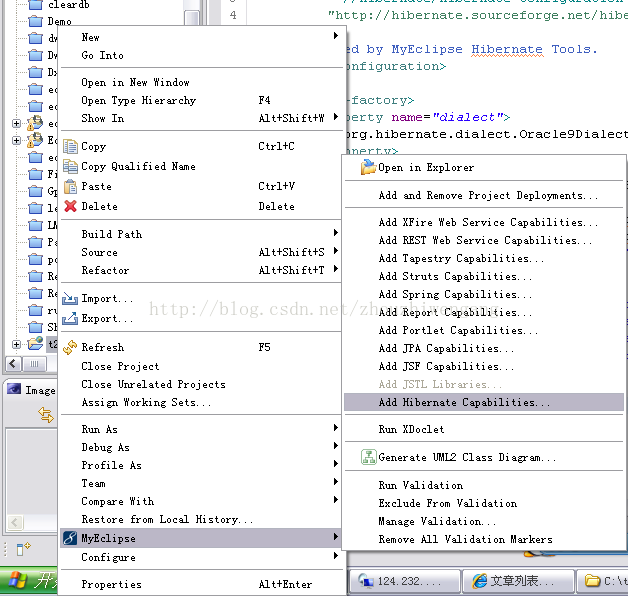Click the Refresh arrows icon
Image resolution: width=628 pixels, height=596 pixels.
tap(70, 347)
